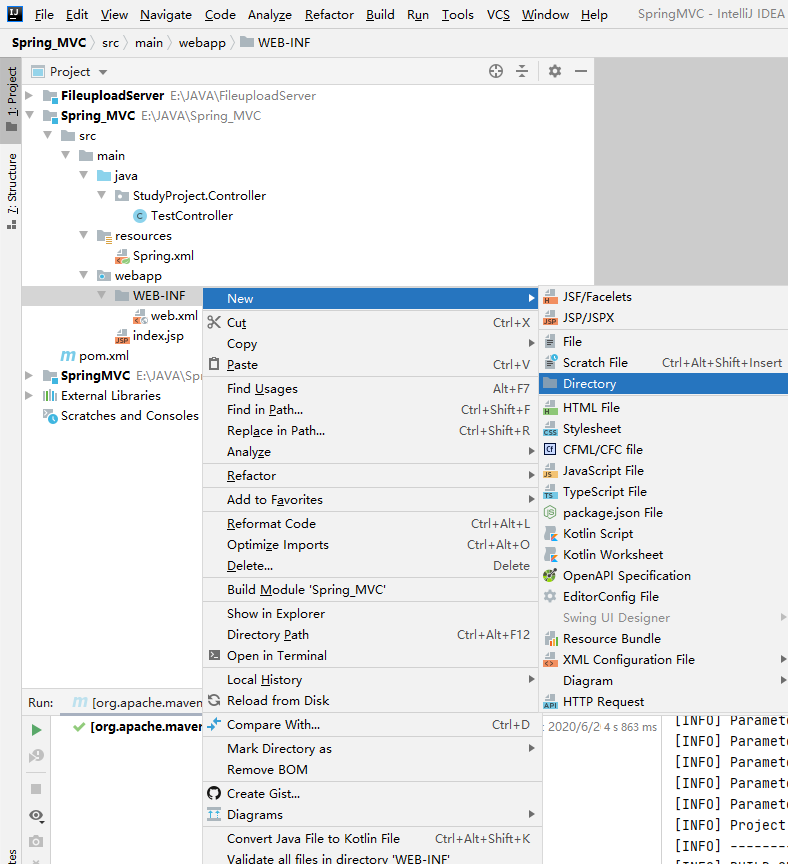Select TestController class in tree
The width and height of the screenshot is (788, 864).
[x=192, y=215]
